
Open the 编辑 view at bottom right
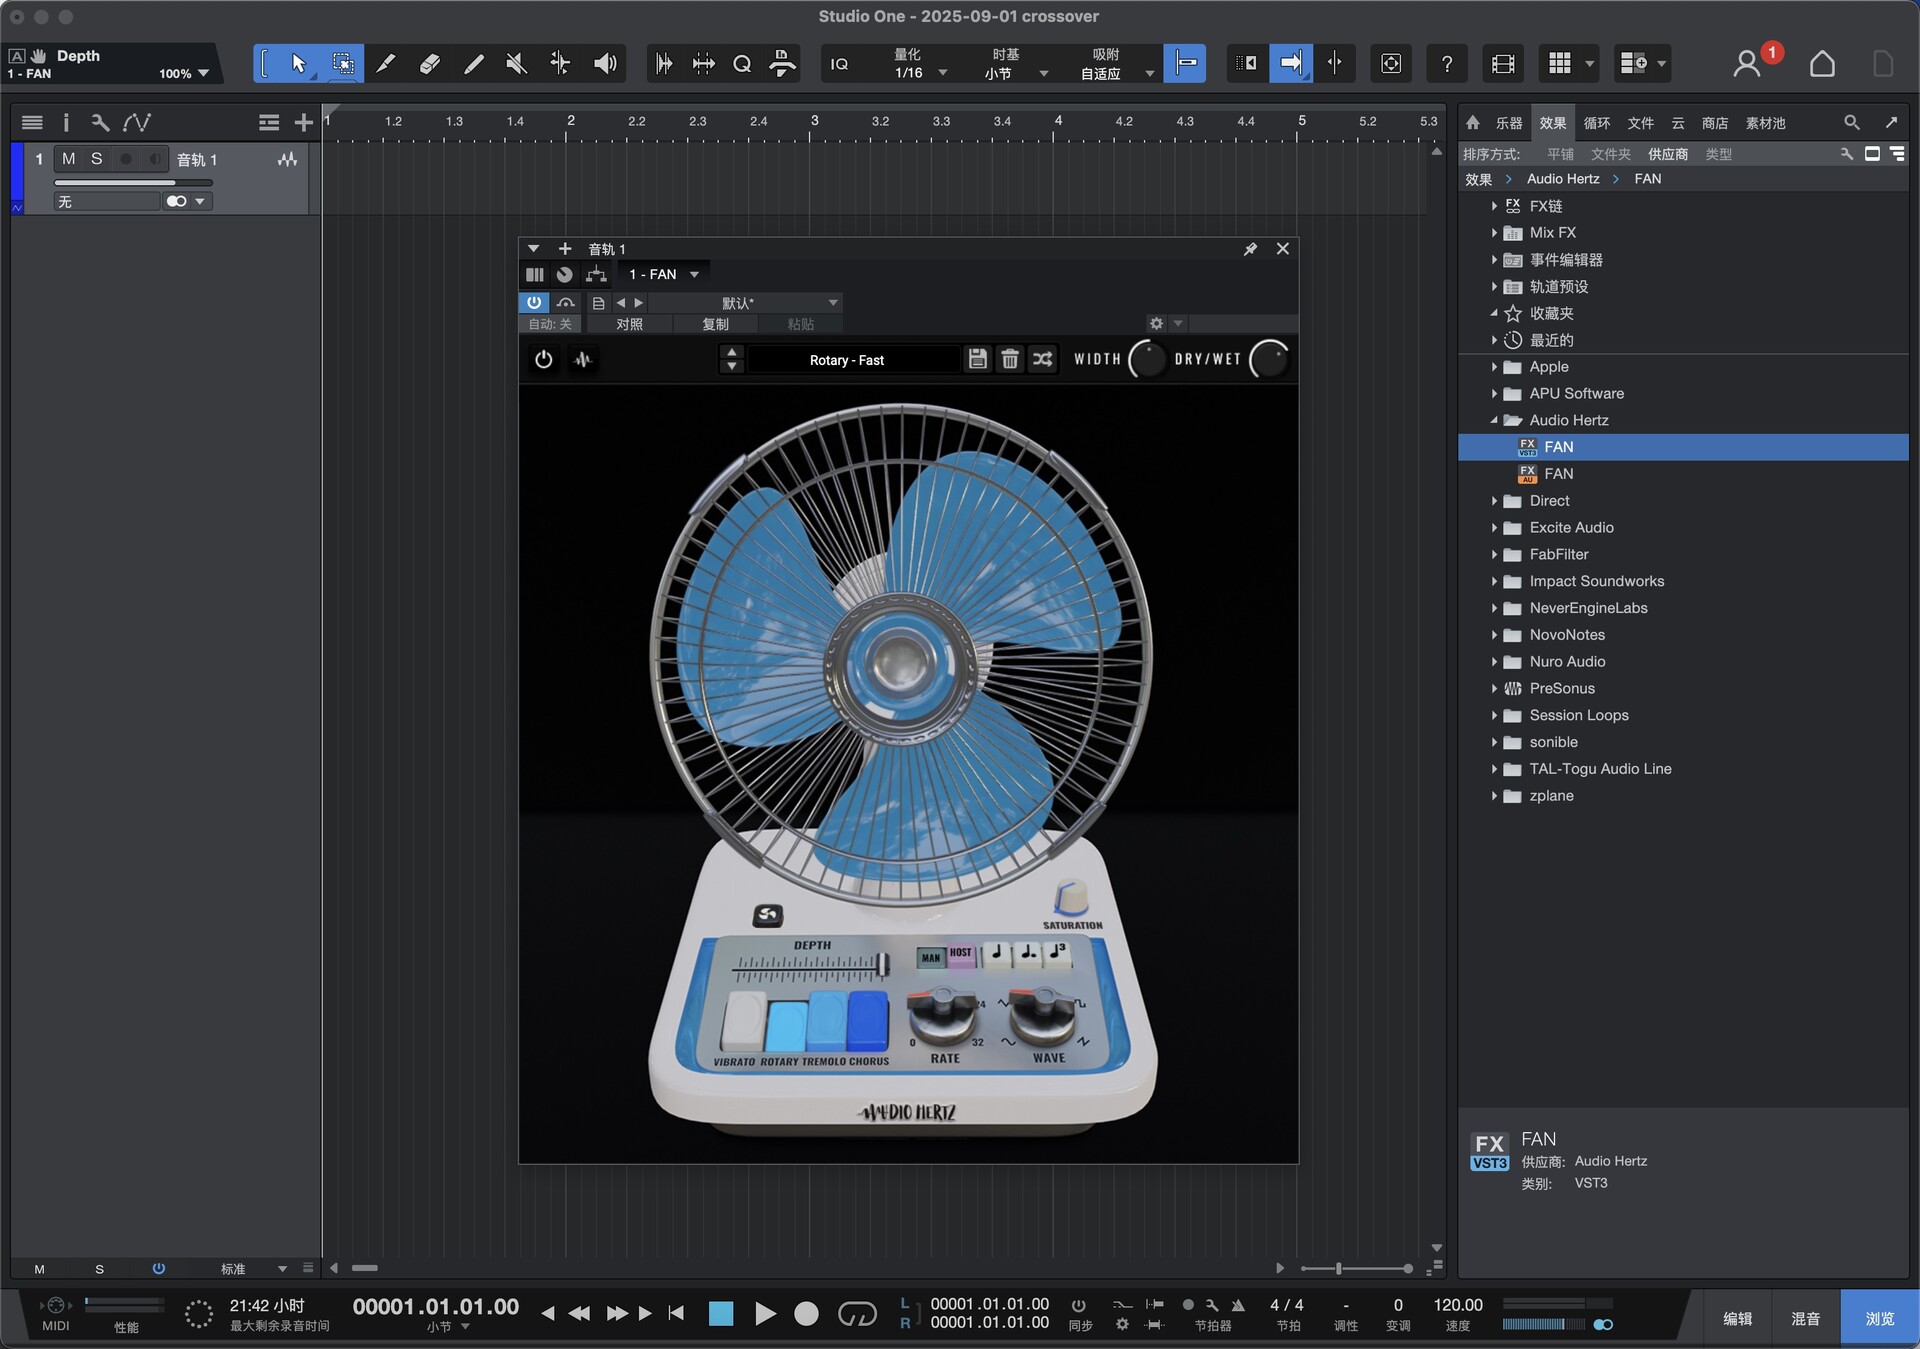click(x=1738, y=1318)
